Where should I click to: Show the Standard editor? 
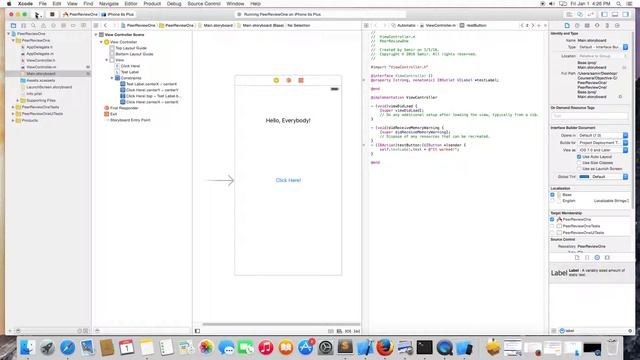click(x=569, y=14)
